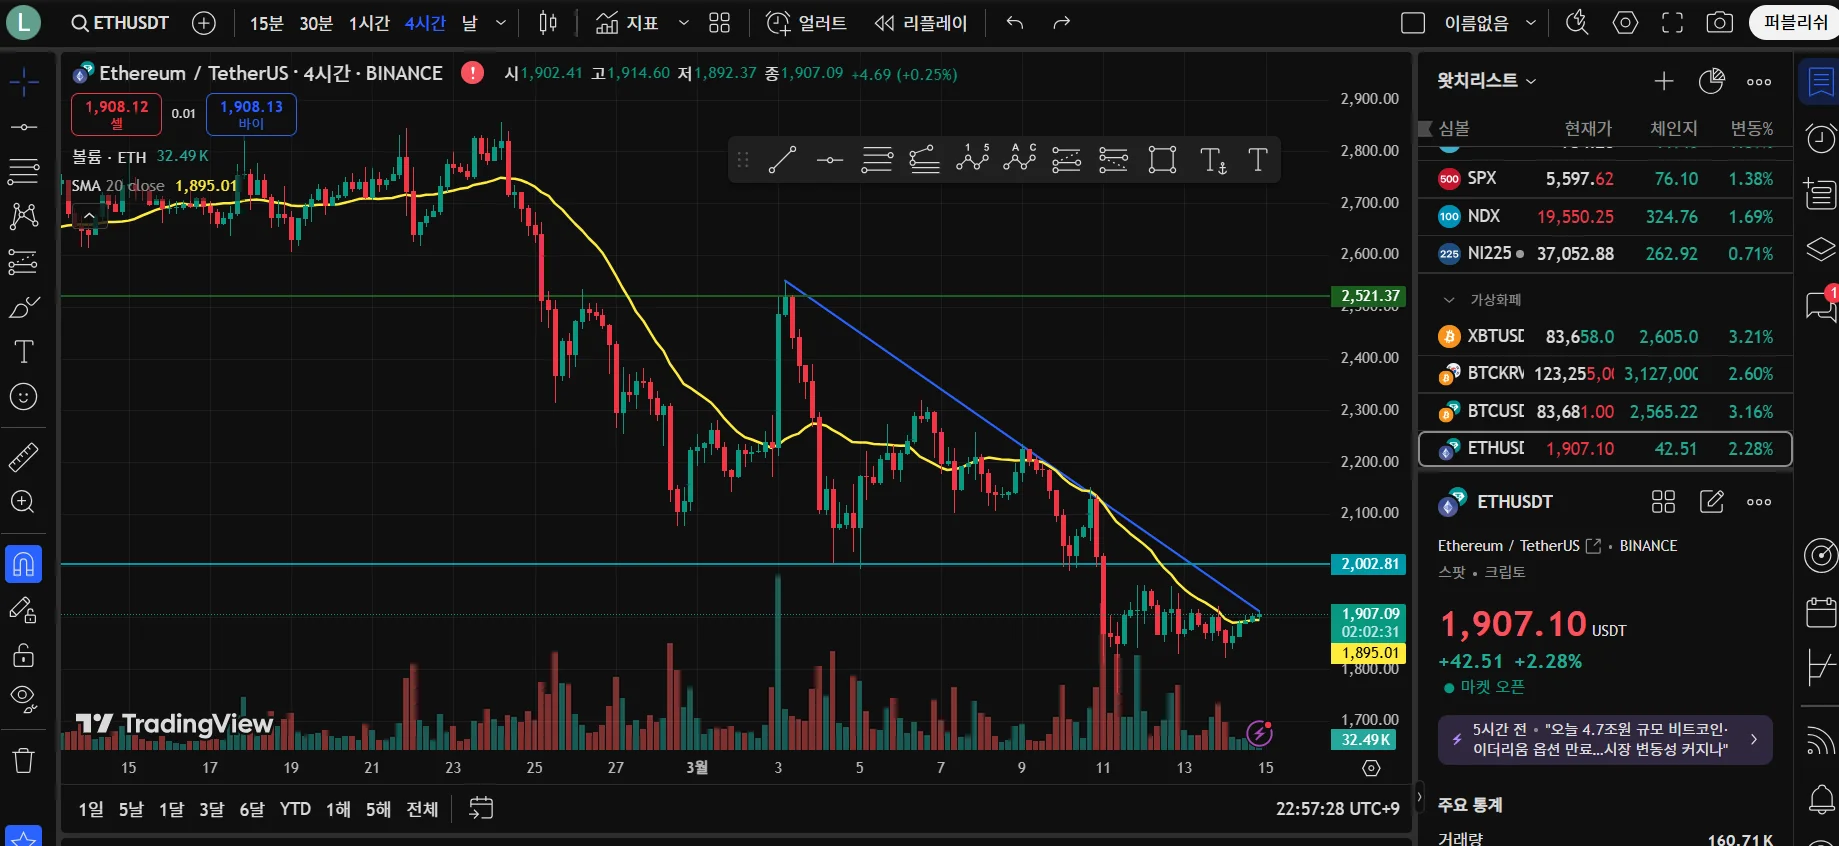This screenshot has height=846, width=1839.
Task: Open the alerts clock icon in right sidebar
Action: [1821, 137]
